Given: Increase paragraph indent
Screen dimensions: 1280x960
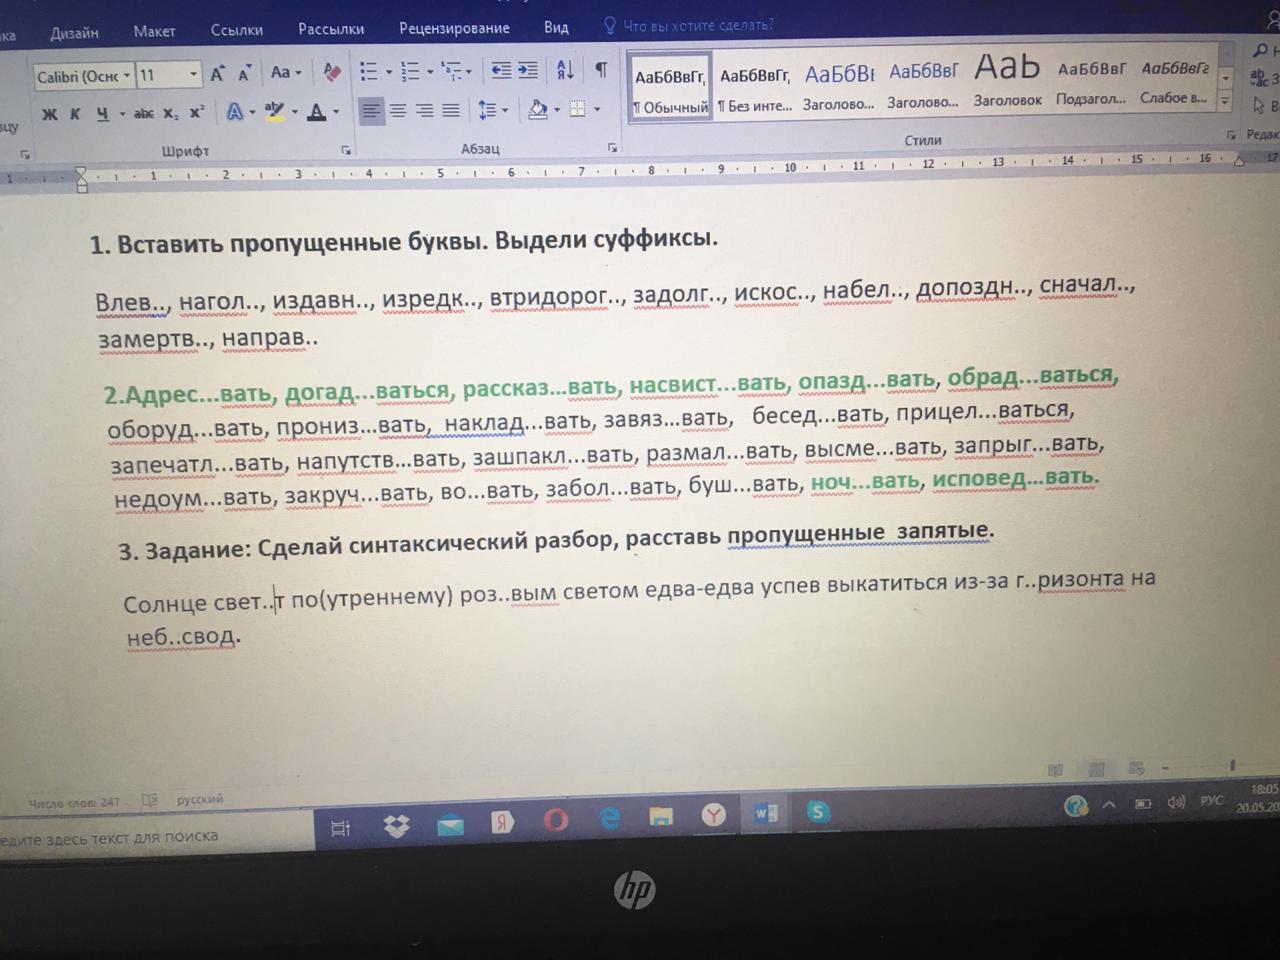Looking at the screenshot, I should pyautogui.click(x=527, y=70).
